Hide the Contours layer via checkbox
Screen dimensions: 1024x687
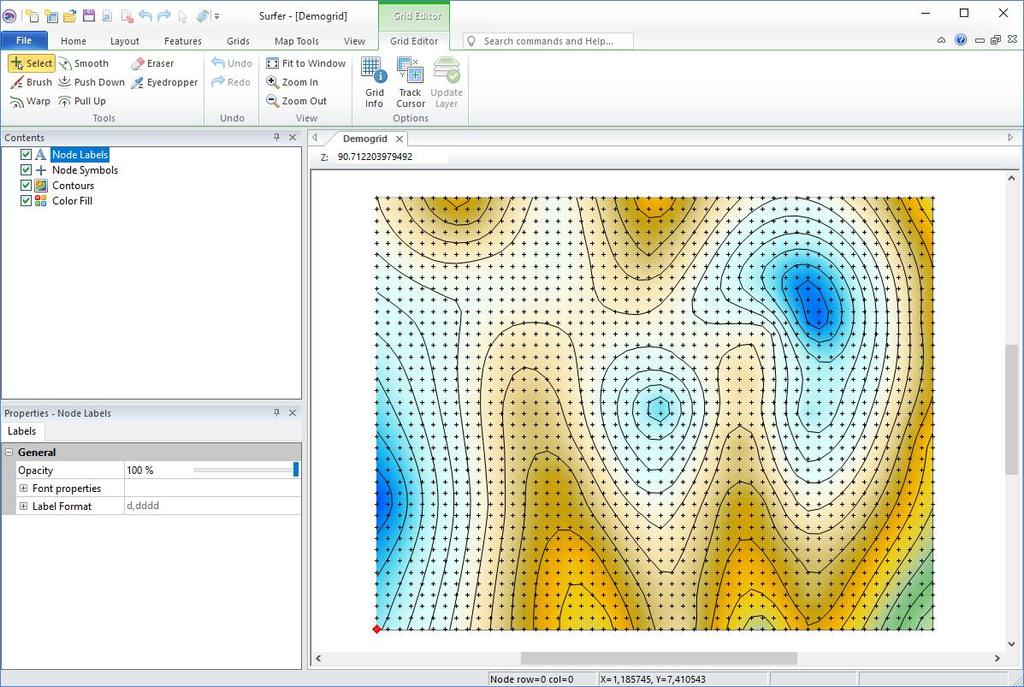[26, 185]
